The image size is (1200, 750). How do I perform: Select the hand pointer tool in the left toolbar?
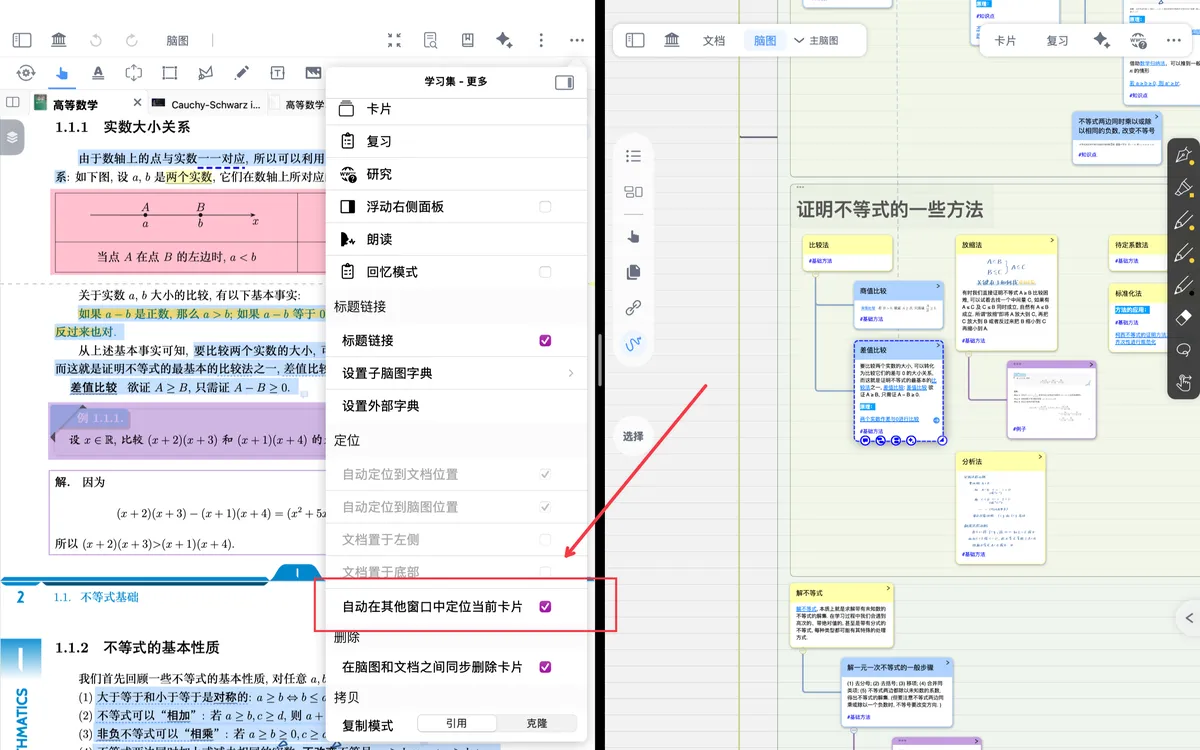coord(62,73)
